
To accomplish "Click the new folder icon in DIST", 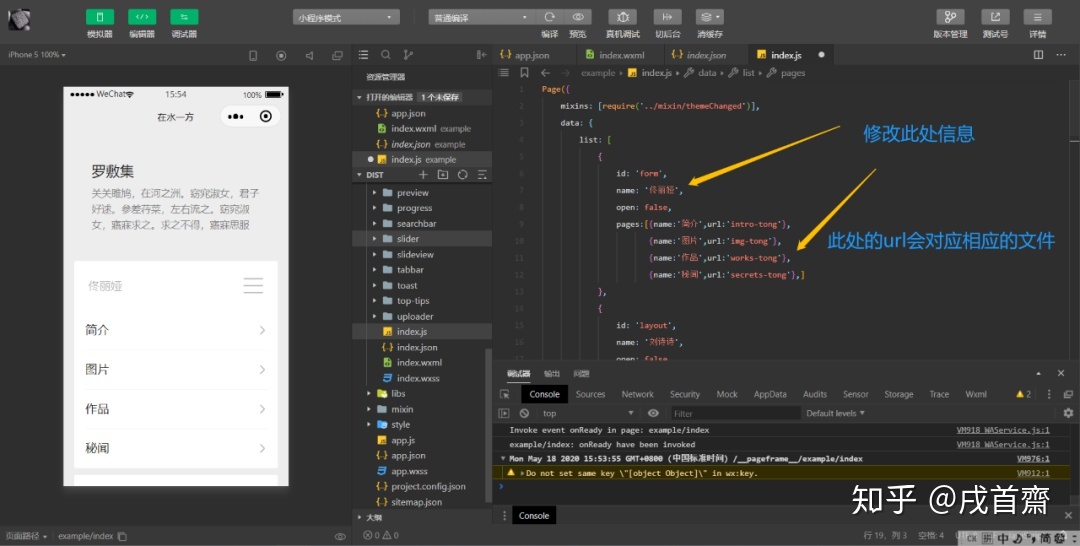I will [443, 175].
